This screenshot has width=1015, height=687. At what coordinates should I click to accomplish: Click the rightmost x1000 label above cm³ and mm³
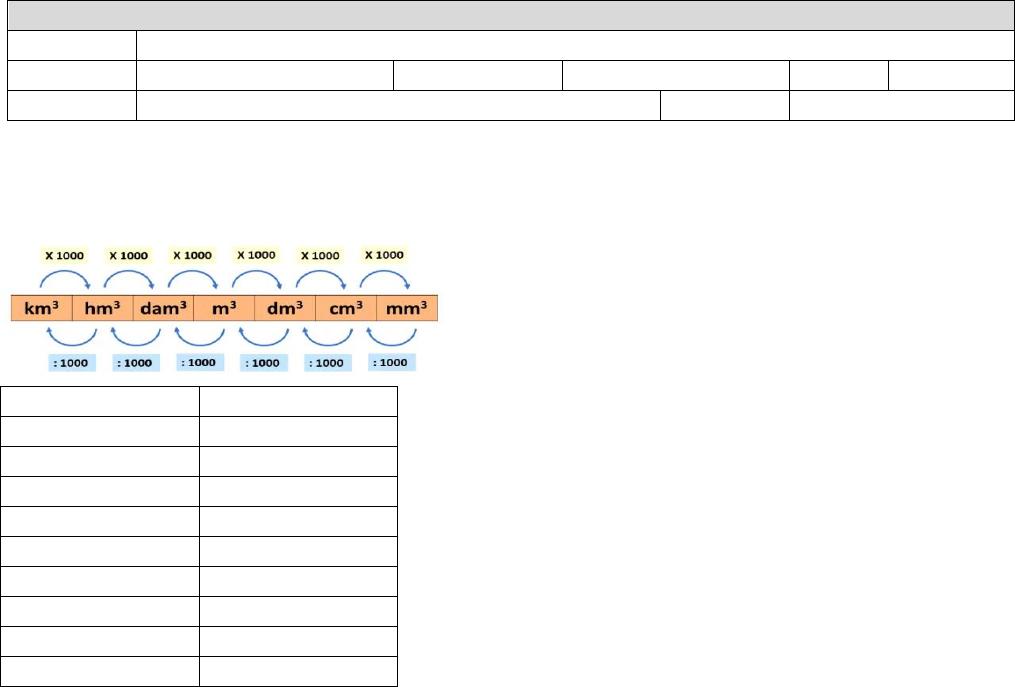pyautogui.click(x=385, y=256)
